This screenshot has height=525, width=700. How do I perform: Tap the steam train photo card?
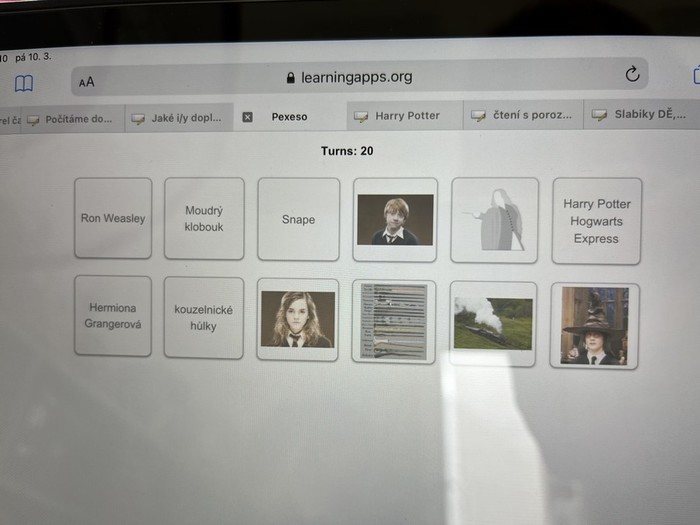coord(492,321)
